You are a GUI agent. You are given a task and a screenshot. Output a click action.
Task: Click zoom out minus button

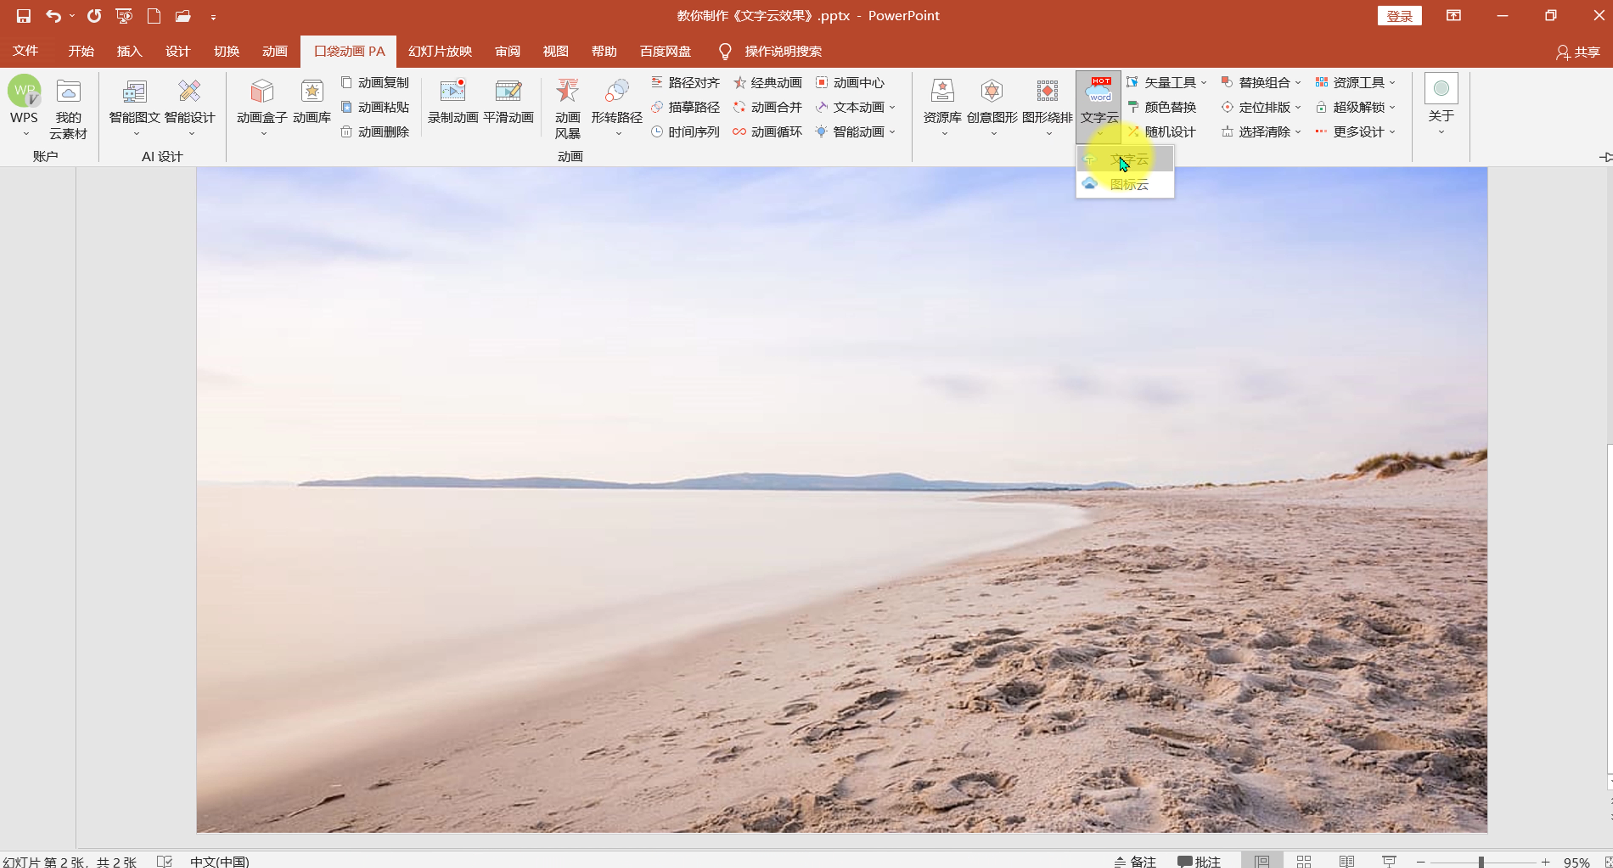(x=1421, y=862)
